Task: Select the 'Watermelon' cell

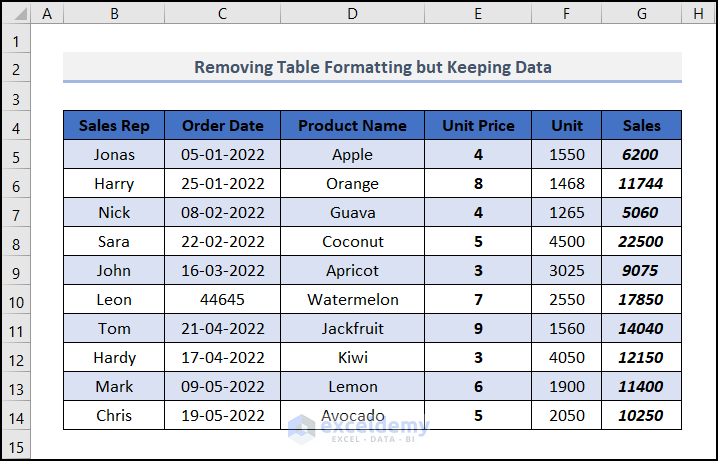Action: coord(352,300)
